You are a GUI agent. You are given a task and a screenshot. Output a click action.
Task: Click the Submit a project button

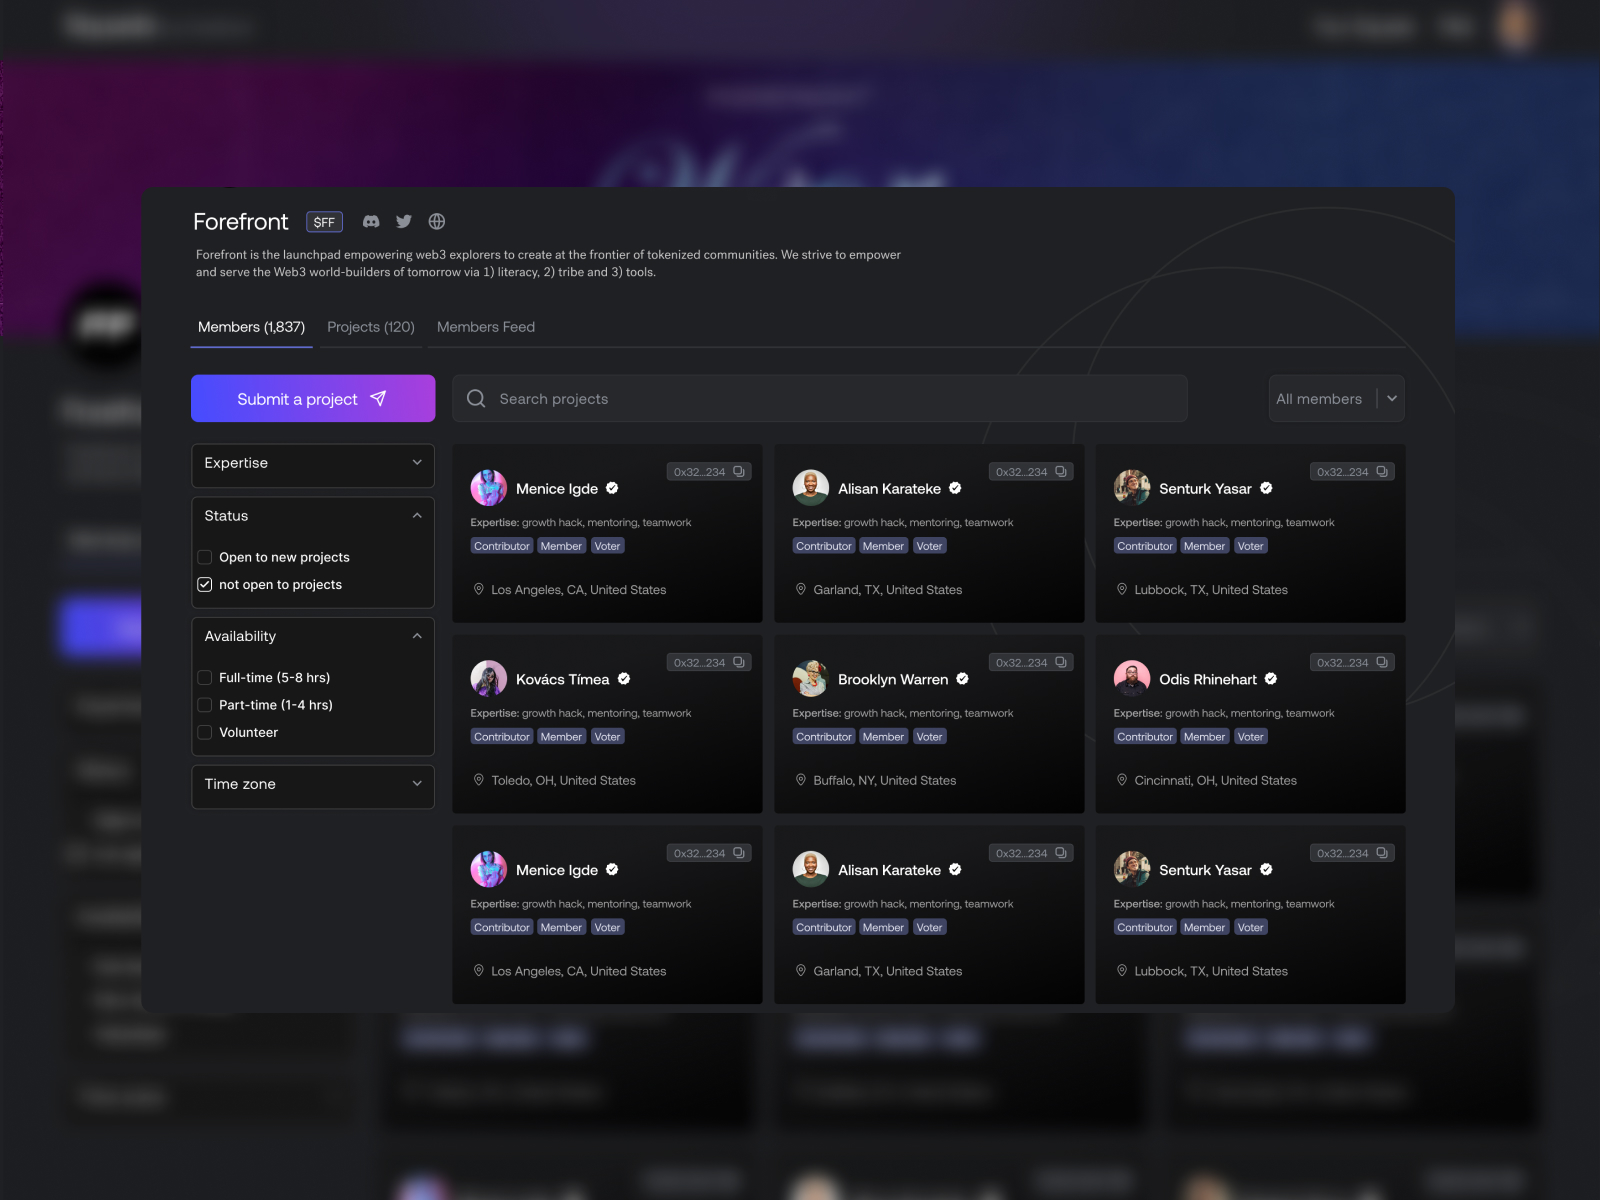click(313, 399)
